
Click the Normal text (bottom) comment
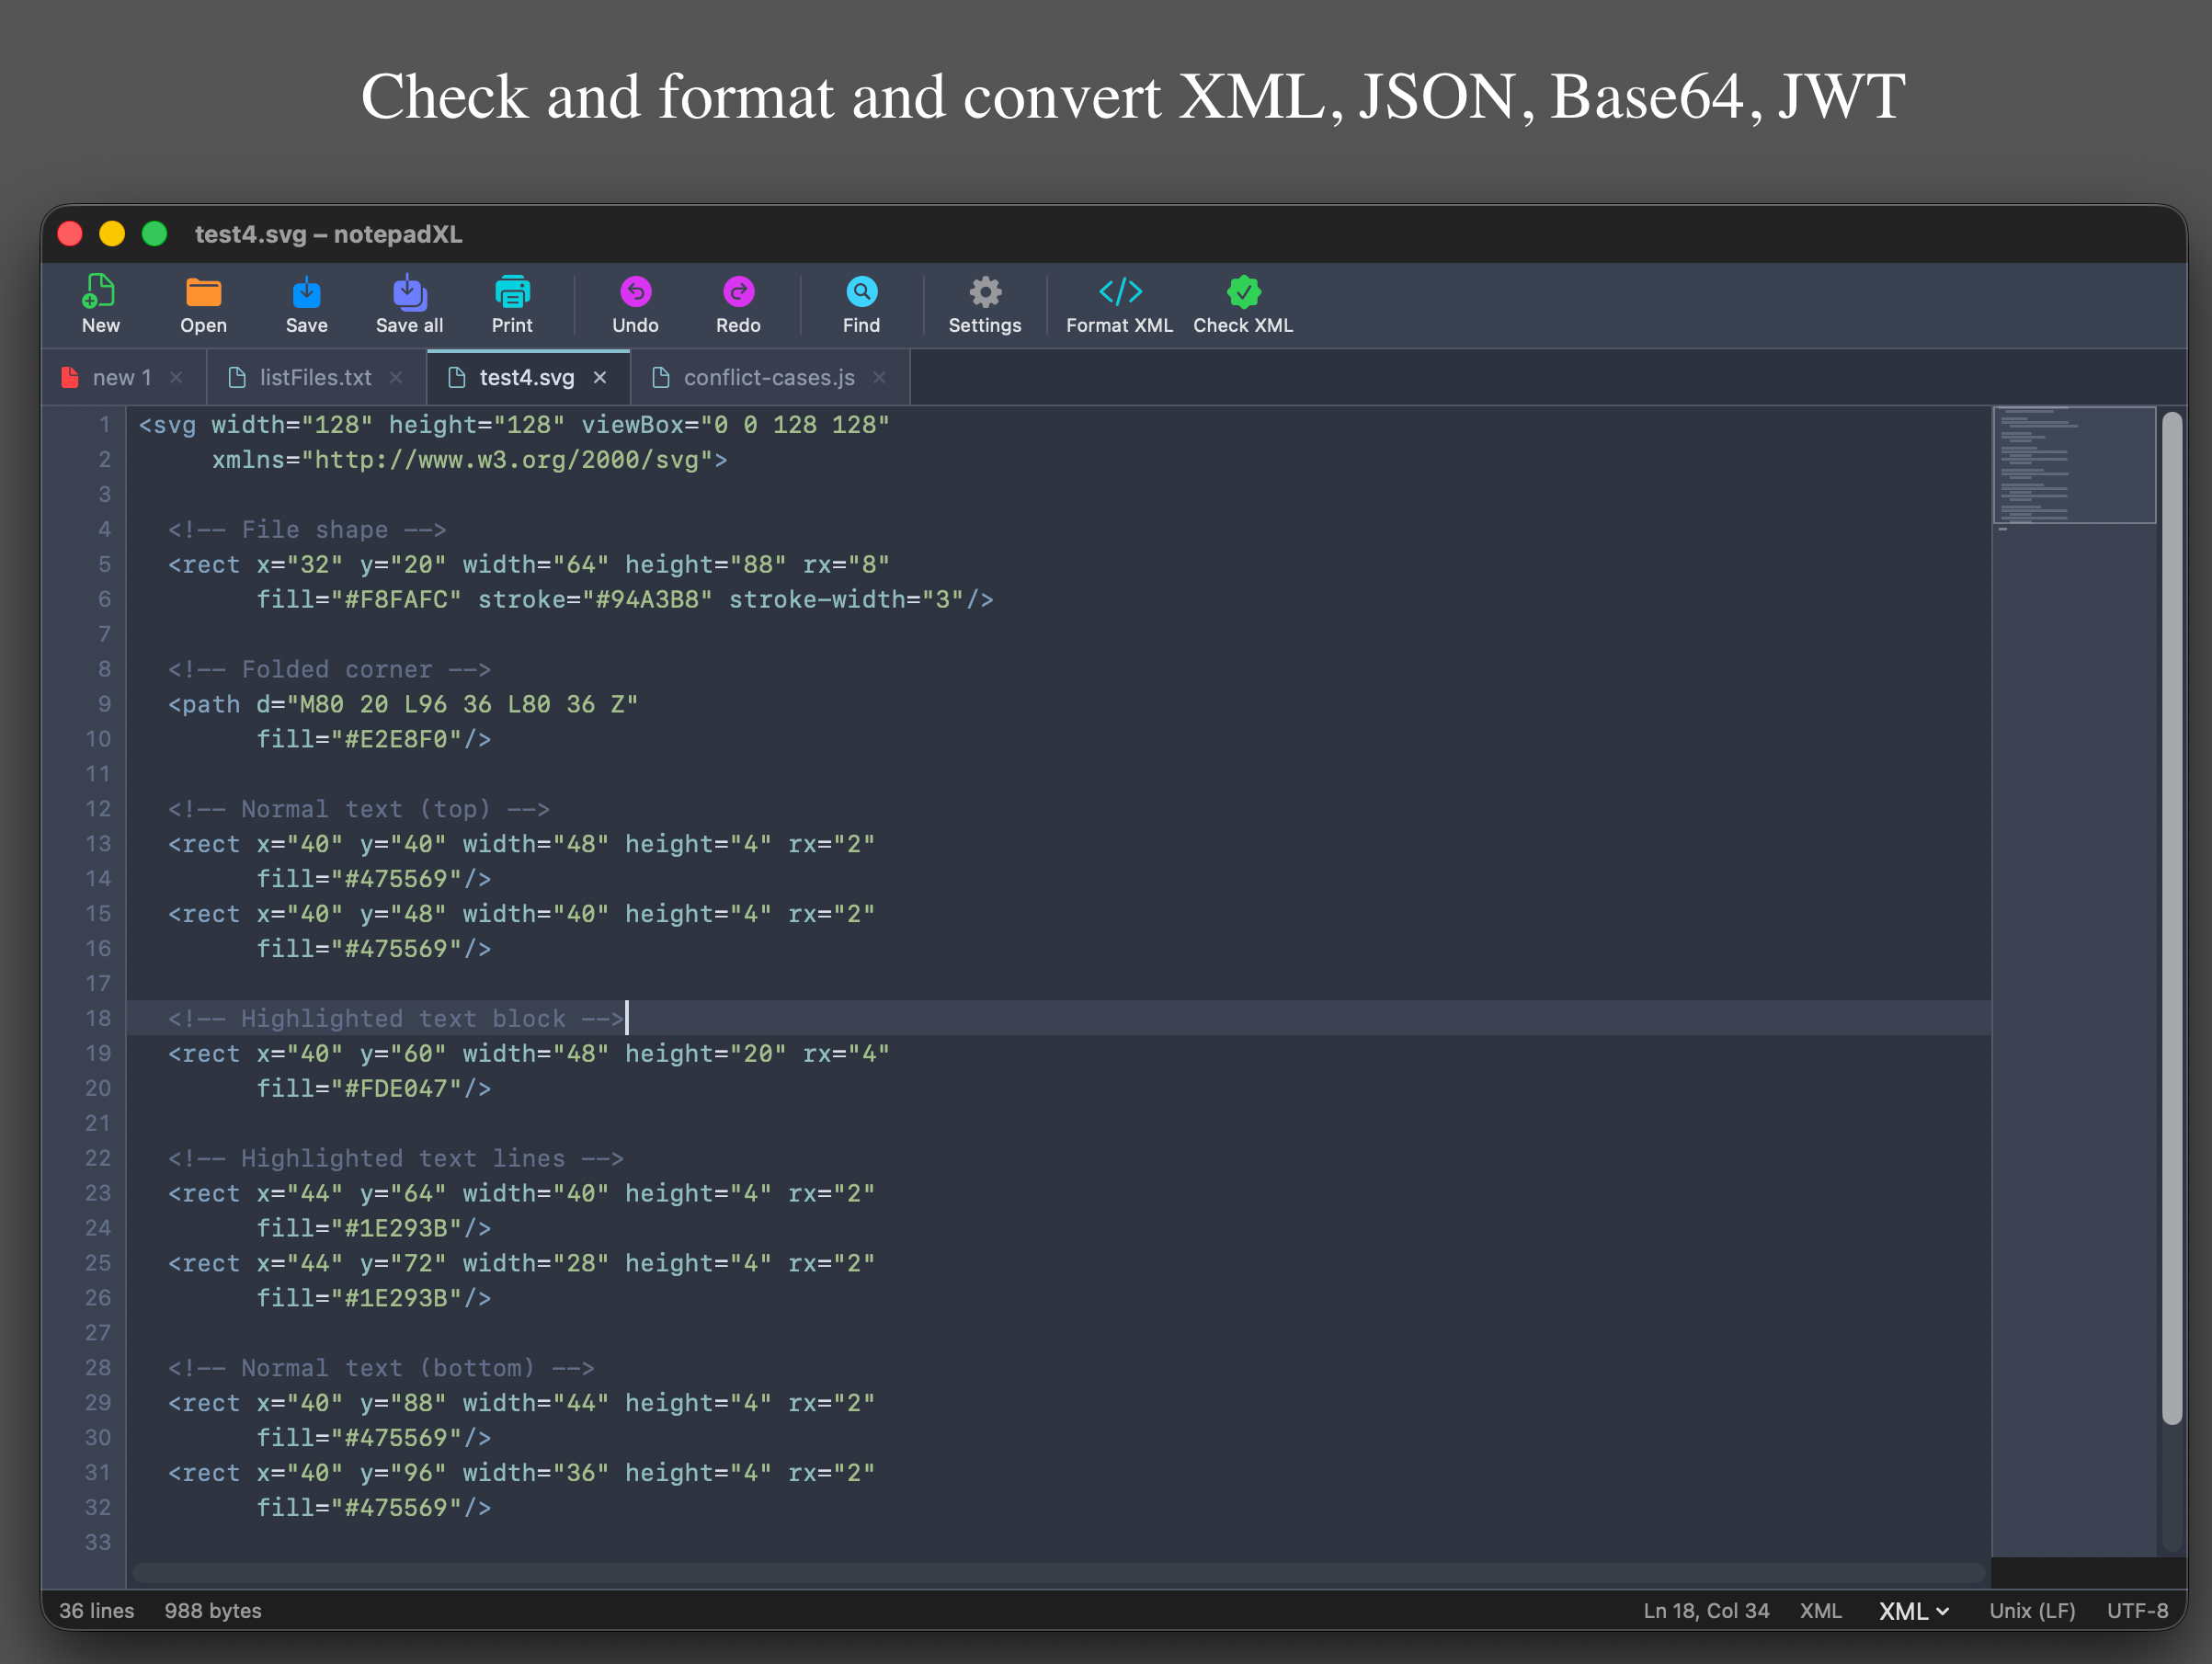coord(381,1368)
